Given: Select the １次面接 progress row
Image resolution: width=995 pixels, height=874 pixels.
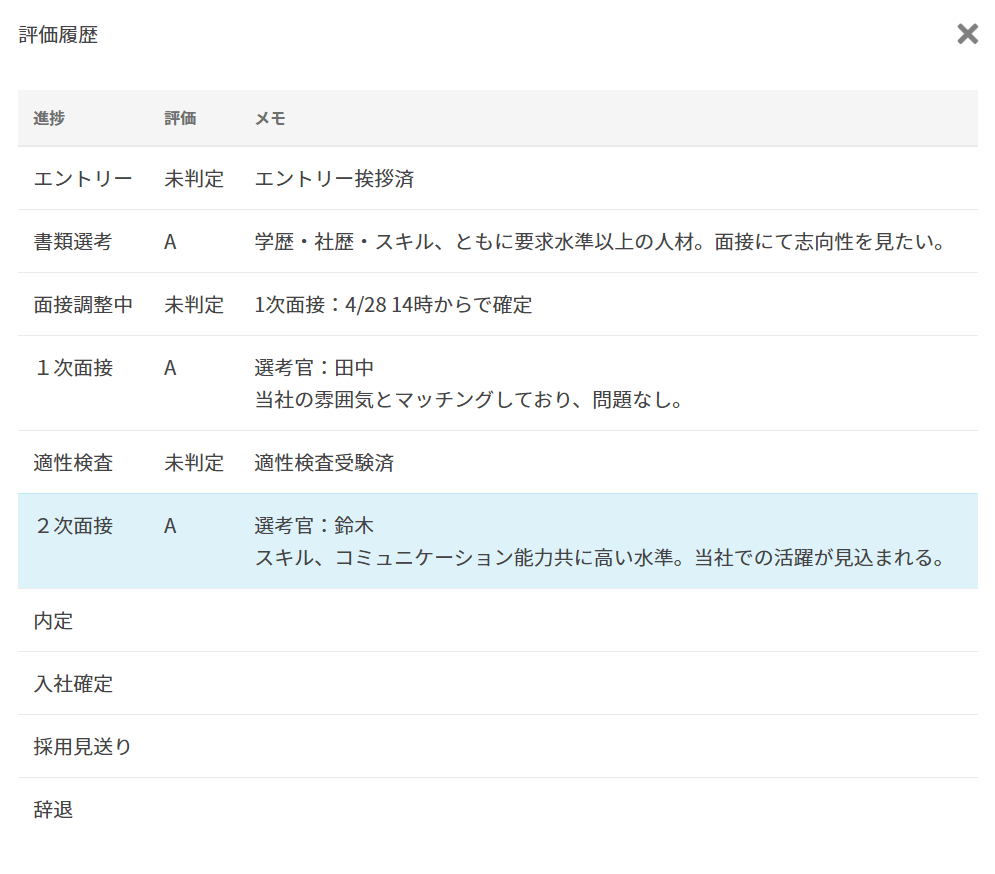Looking at the screenshot, I should click(73, 368).
